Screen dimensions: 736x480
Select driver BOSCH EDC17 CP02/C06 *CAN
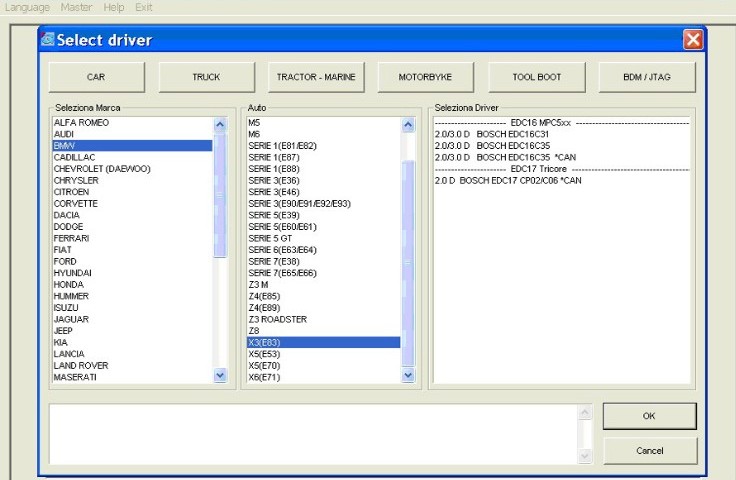pyautogui.click(x=561, y=180)
